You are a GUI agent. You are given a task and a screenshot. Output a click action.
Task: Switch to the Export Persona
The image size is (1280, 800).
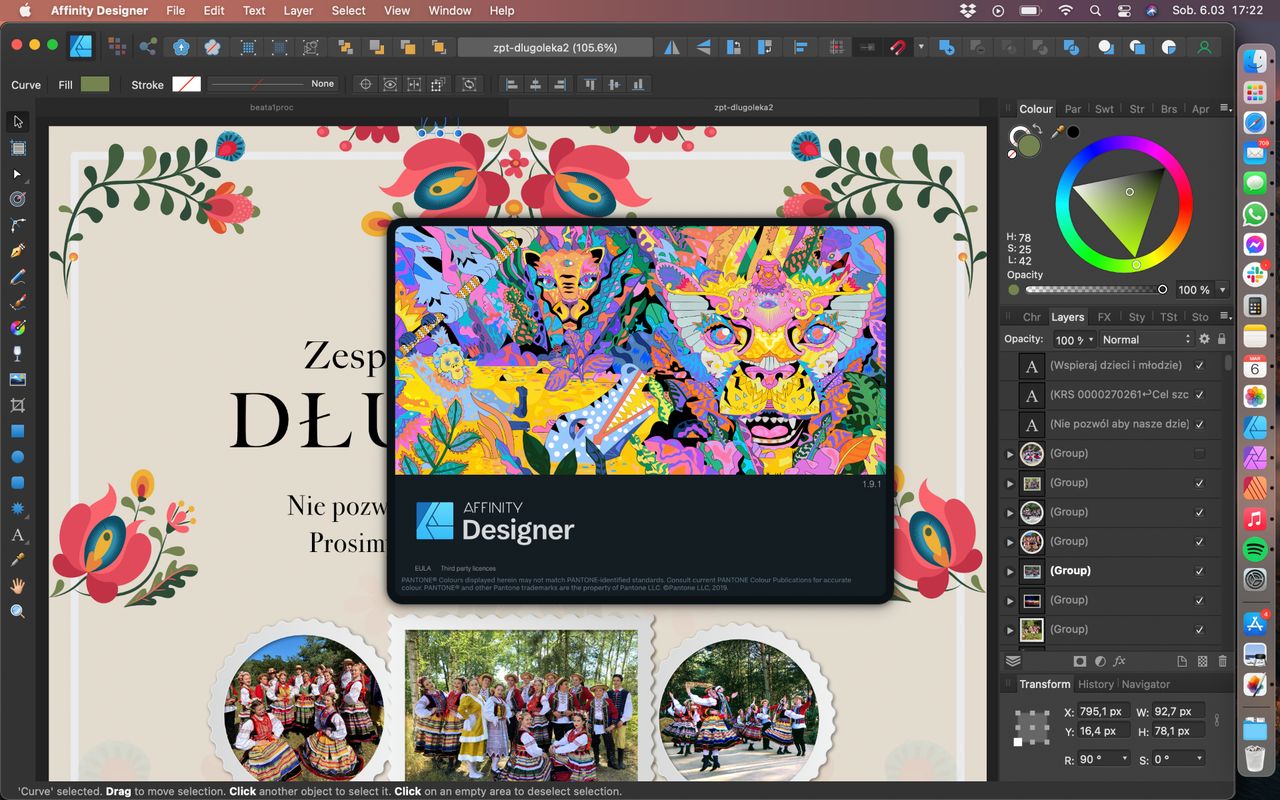point(148,47)
